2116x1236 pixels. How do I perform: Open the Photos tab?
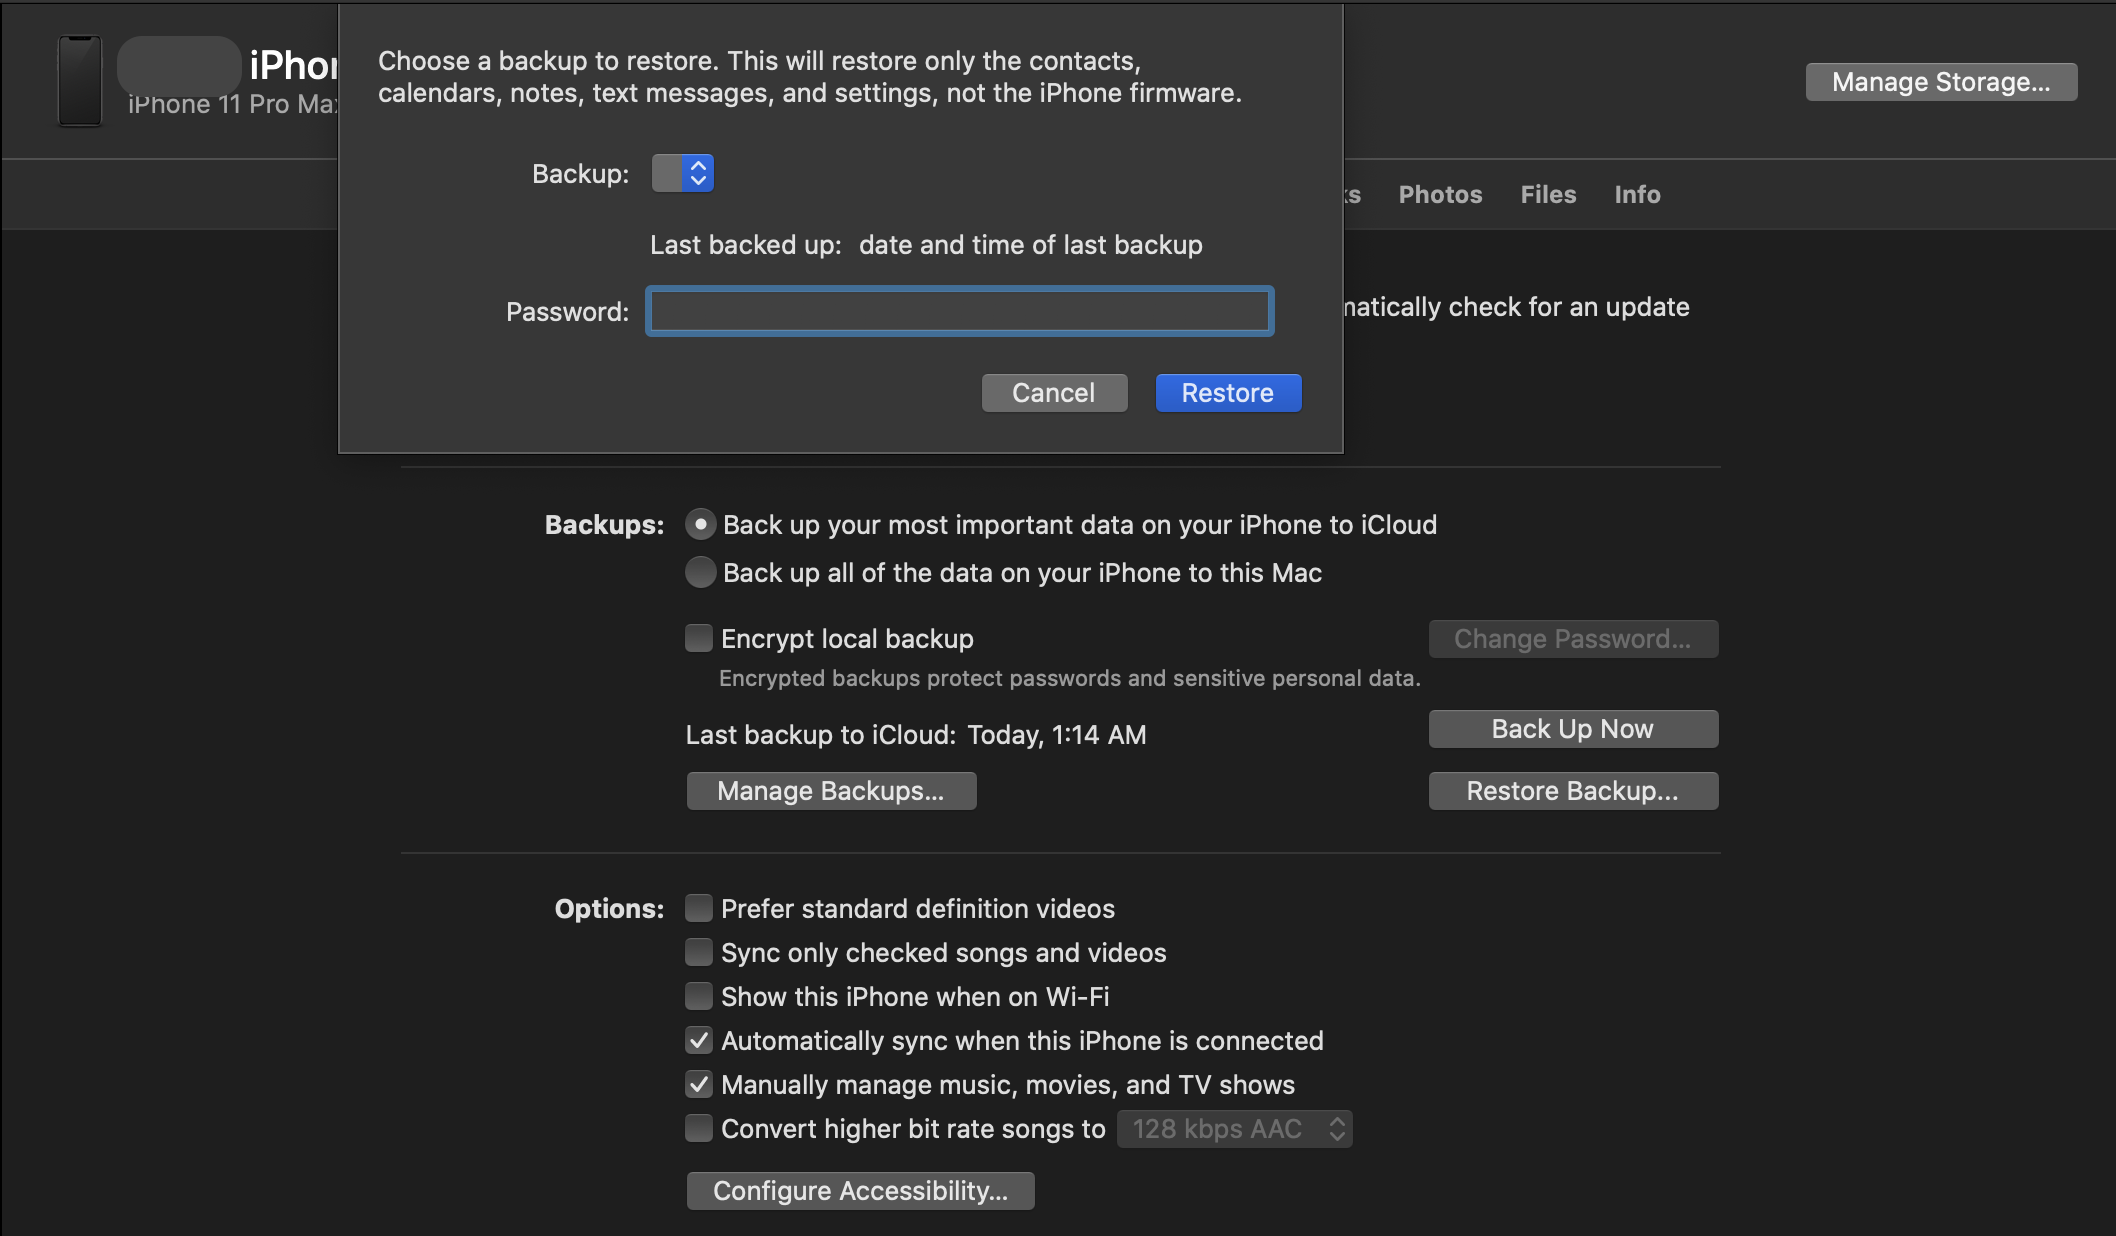(1439, 193)
